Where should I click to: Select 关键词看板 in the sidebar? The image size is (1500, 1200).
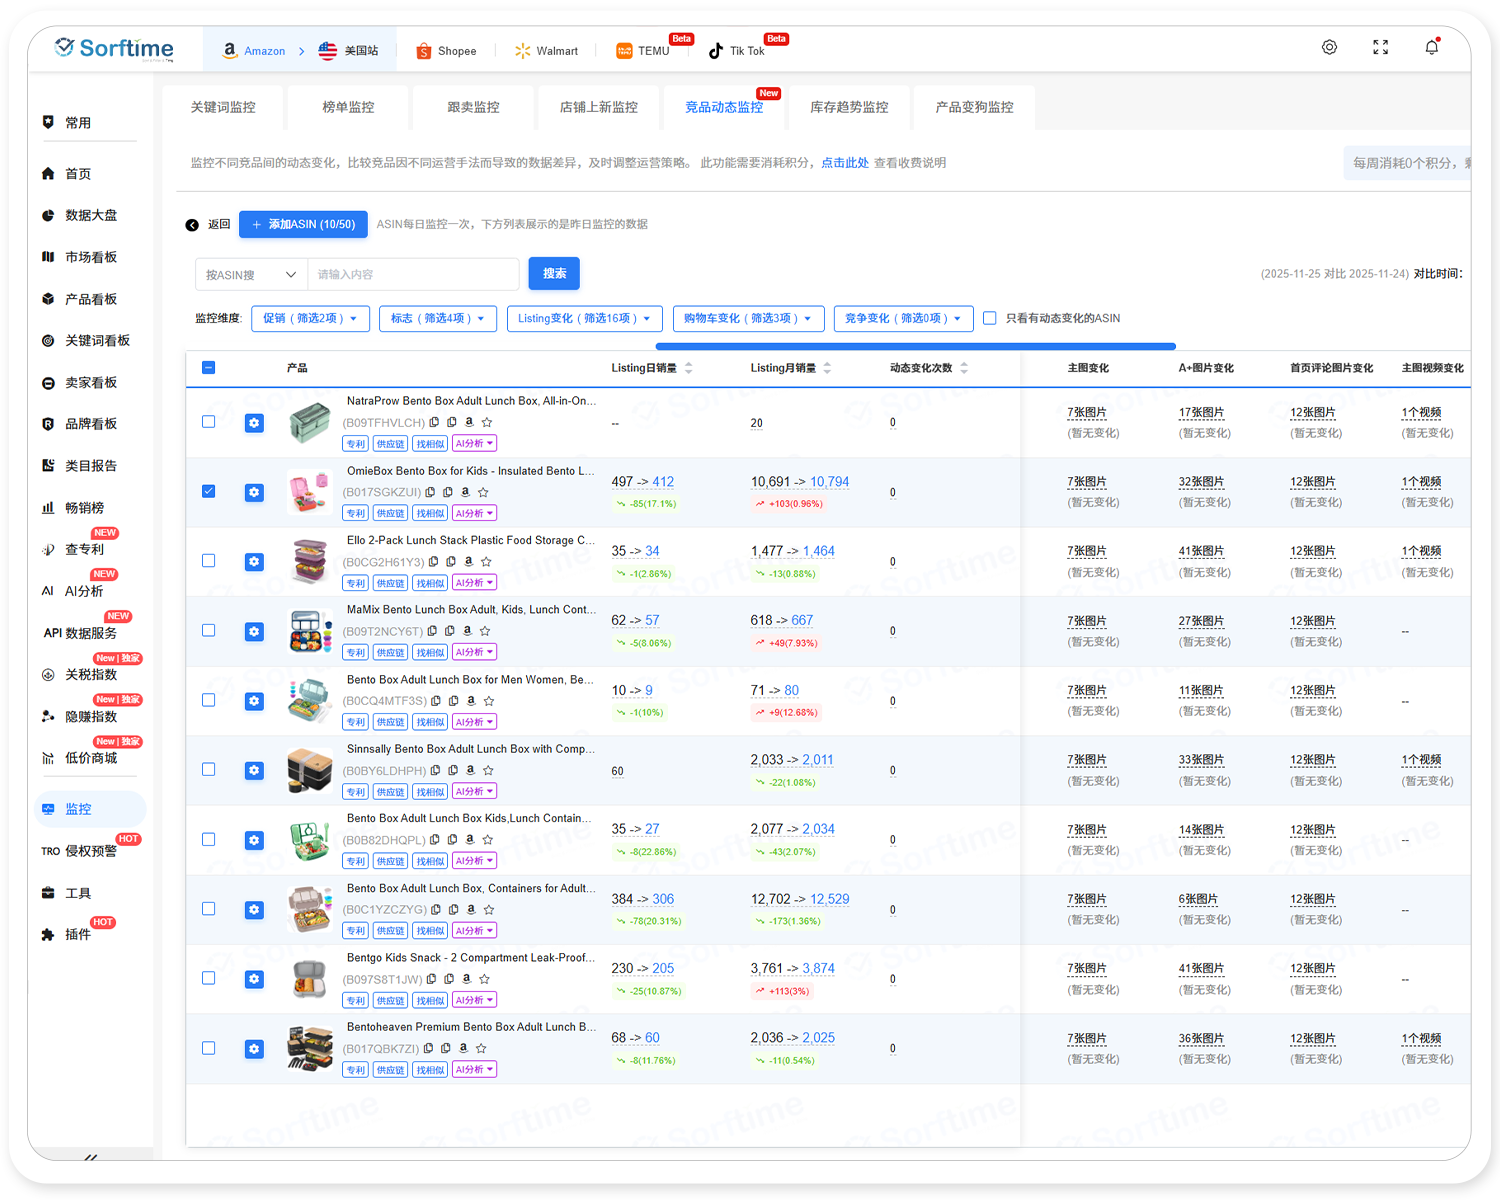[x=97, y=341]
